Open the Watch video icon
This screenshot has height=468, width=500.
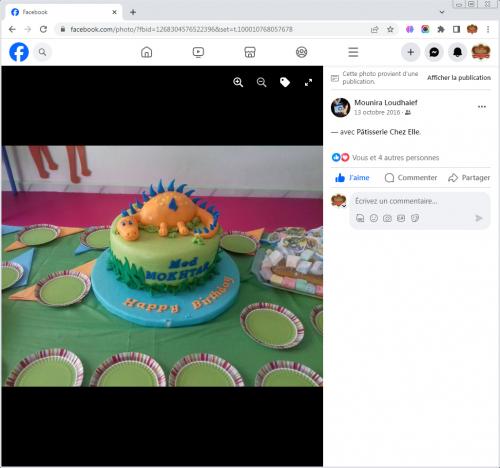tap(198, 52)
